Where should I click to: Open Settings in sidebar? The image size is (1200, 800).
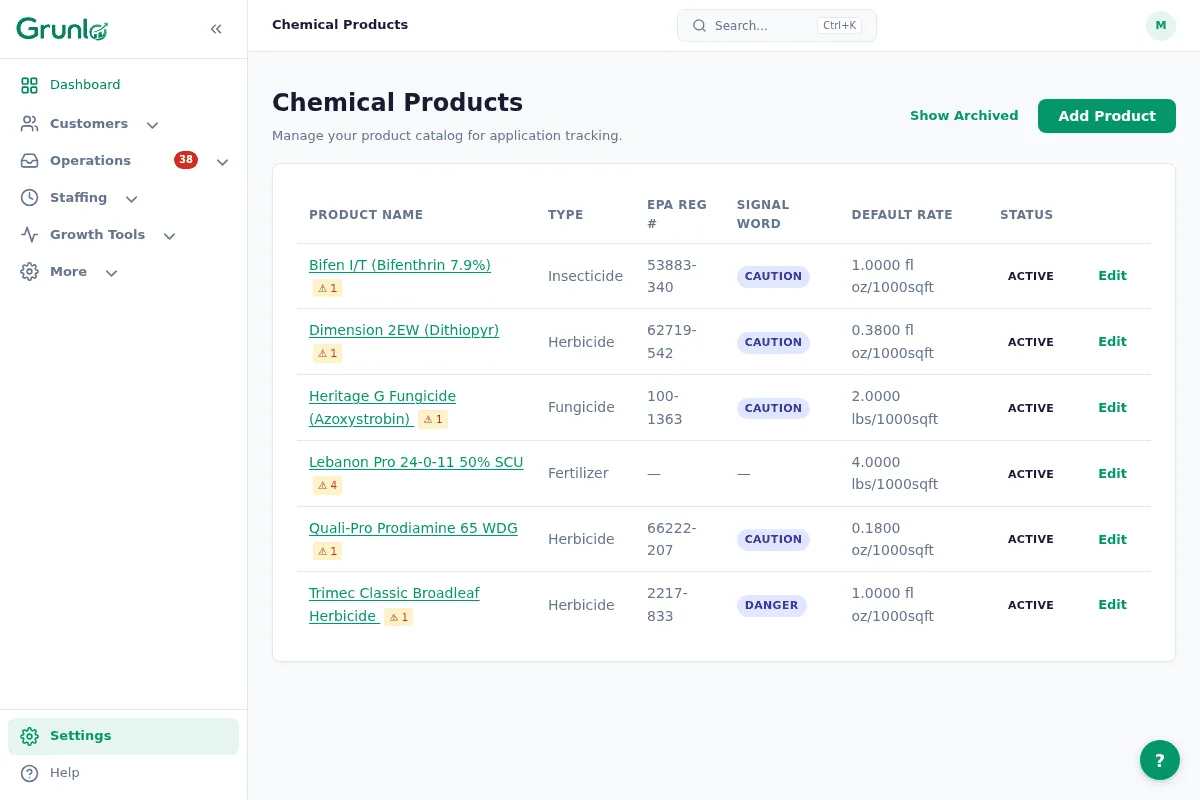[124, 736]
